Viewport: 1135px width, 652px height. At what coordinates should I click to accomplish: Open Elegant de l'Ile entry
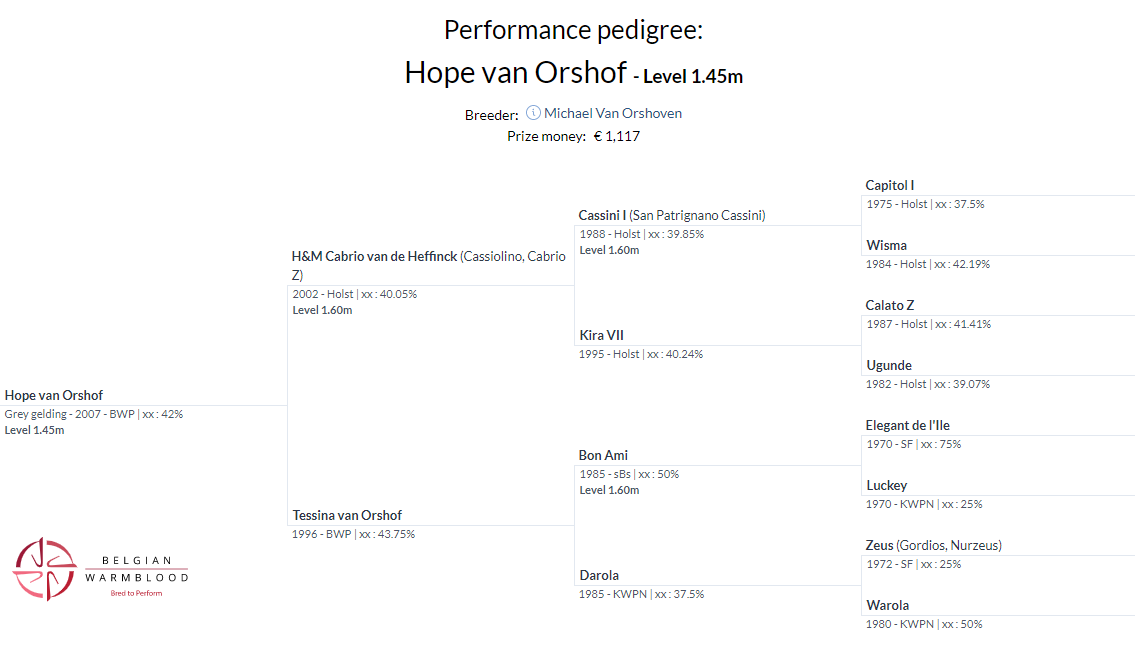coord(908,425)
